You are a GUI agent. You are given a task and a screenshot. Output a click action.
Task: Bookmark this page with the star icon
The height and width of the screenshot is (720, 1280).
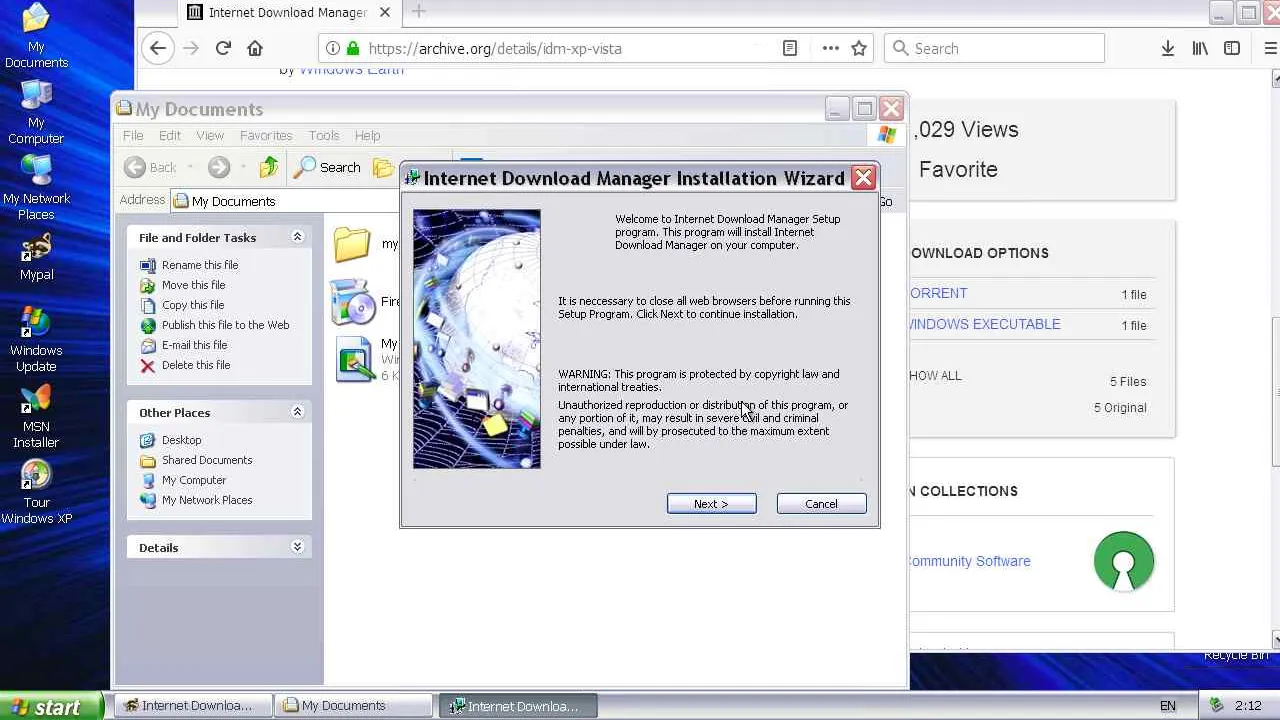pos(859,48)
